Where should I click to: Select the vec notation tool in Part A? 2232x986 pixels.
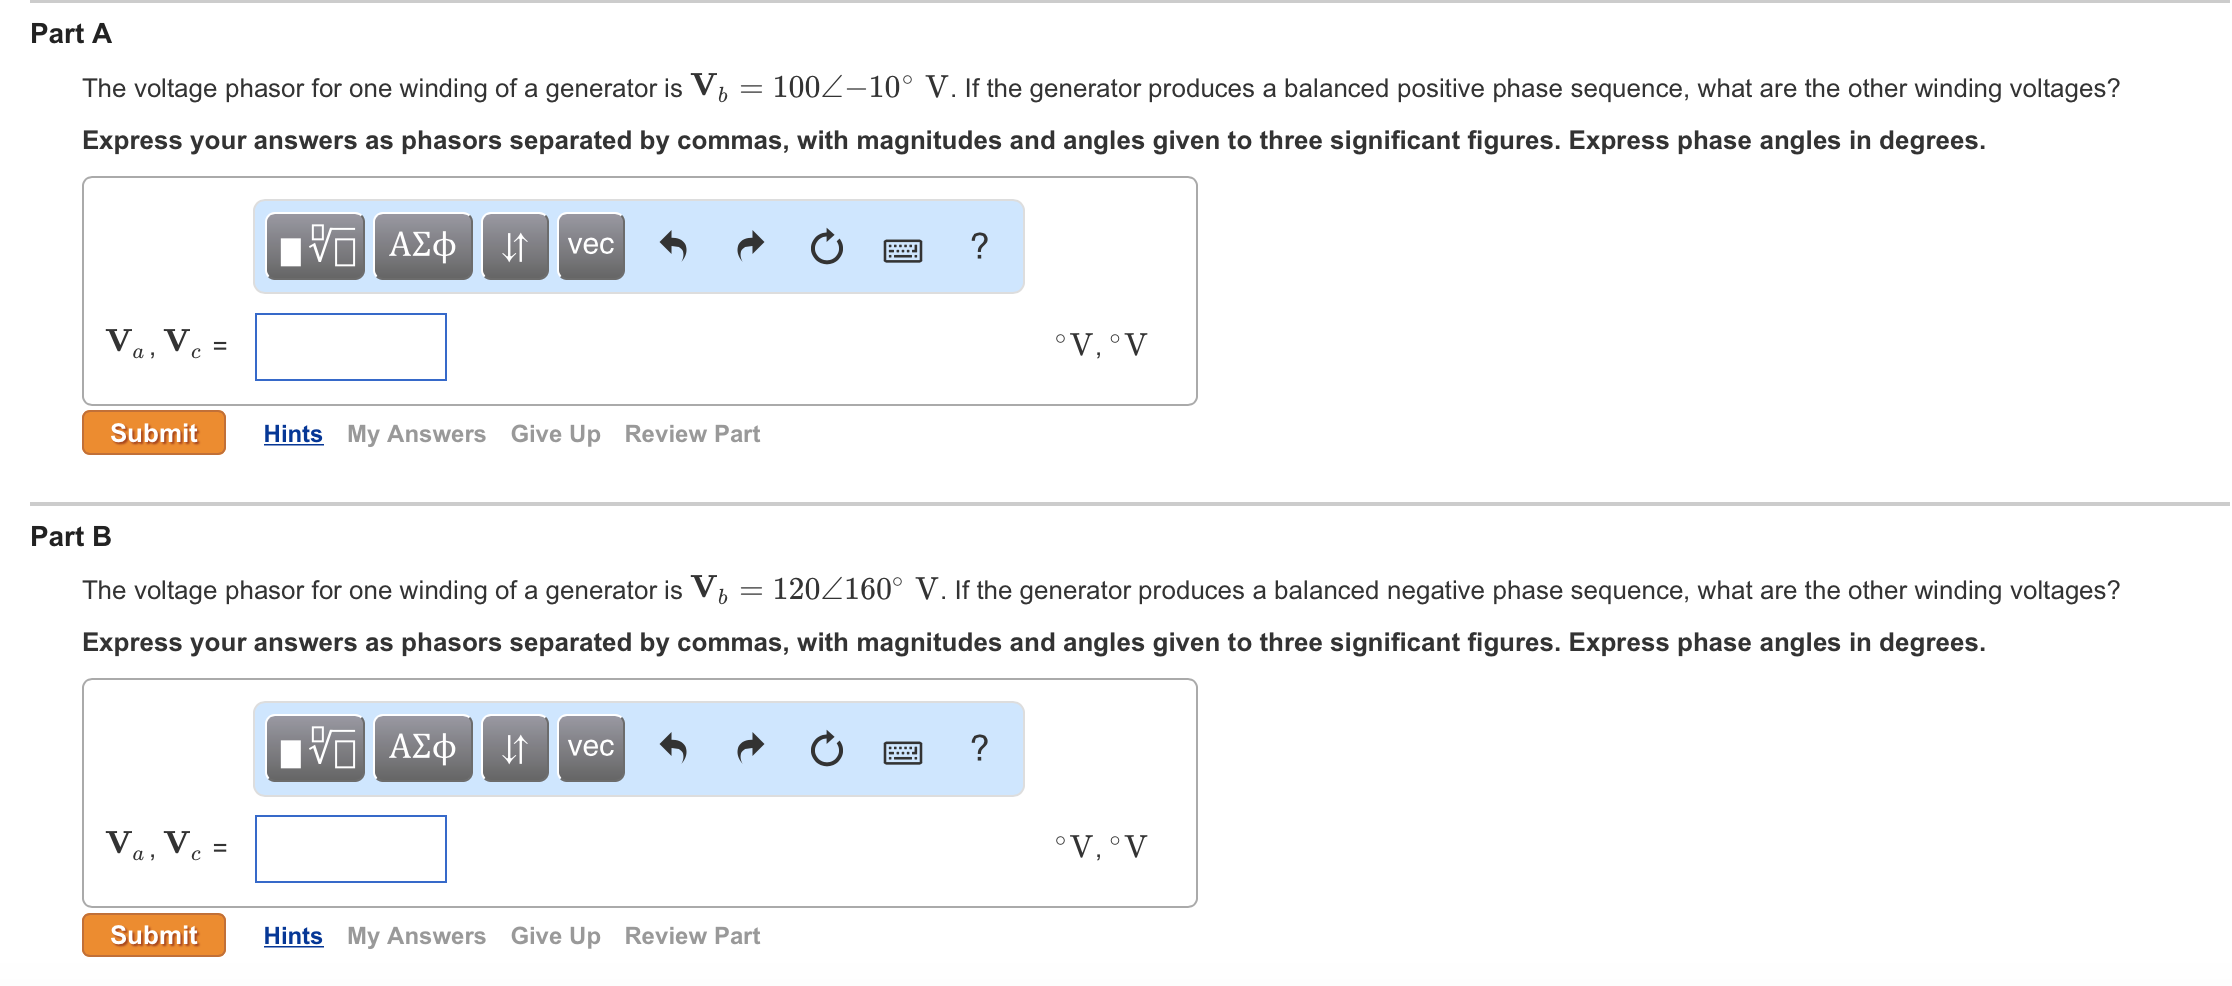[590, 246]
